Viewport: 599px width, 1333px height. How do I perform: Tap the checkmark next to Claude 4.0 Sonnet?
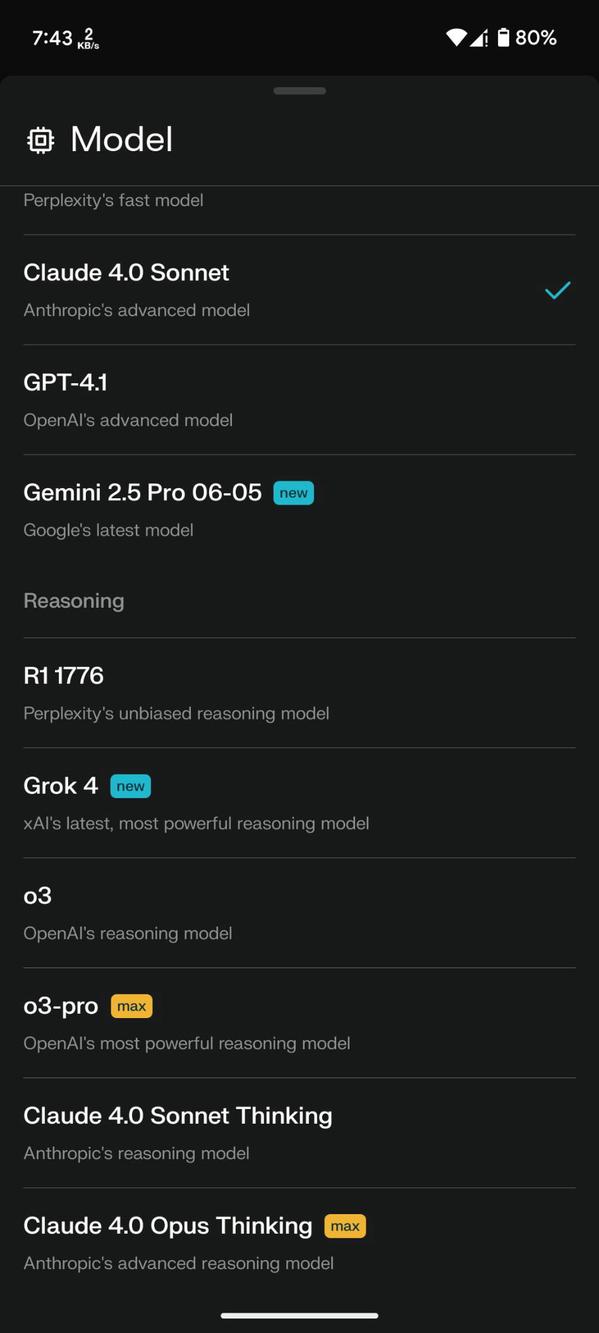(558, 291)
